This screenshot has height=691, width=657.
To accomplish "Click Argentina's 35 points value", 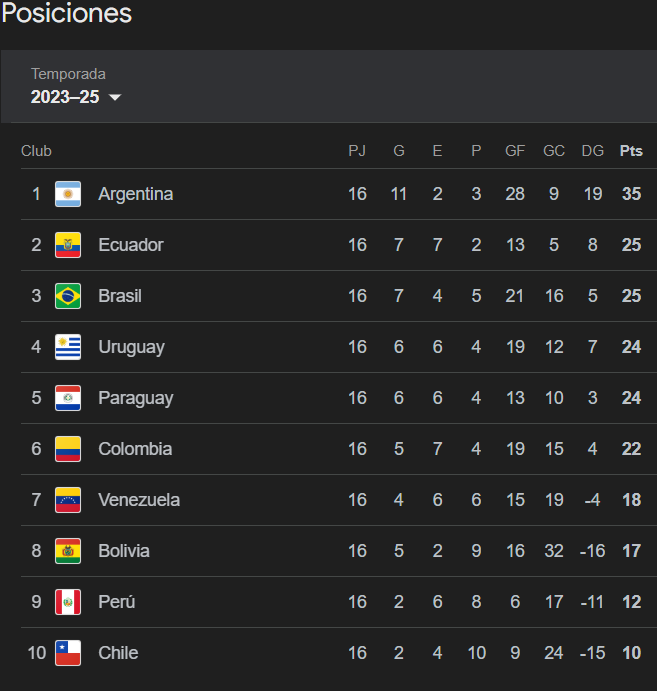I will [x=631, y=194].
